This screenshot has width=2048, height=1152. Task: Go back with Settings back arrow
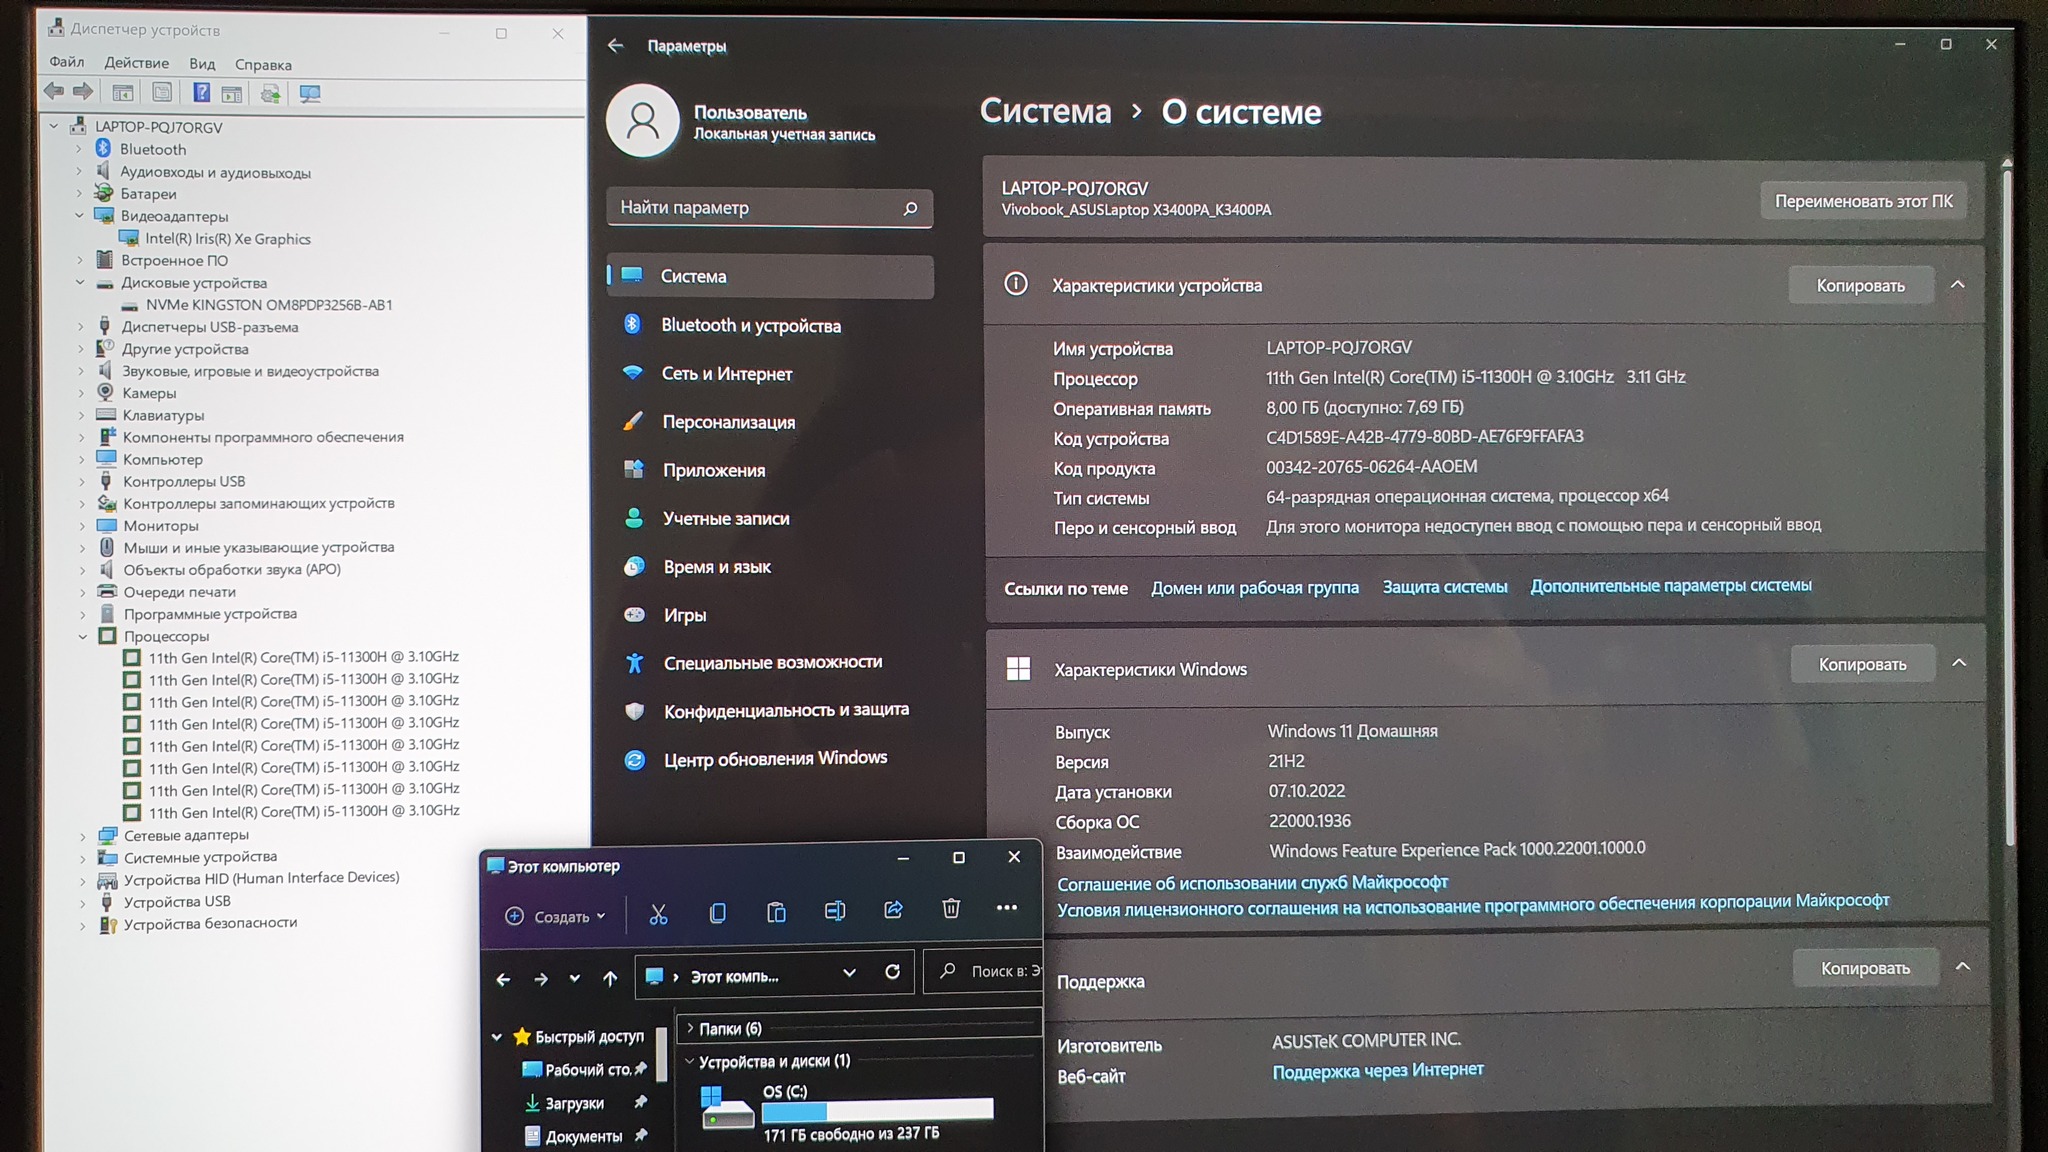[615, 46]
